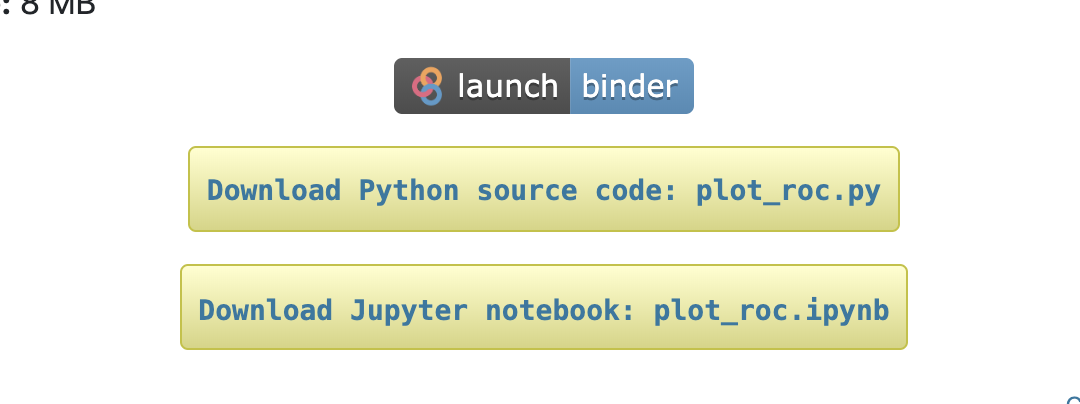
Task: Click the 'Download' word in Jupyter link
Action: 265,310
